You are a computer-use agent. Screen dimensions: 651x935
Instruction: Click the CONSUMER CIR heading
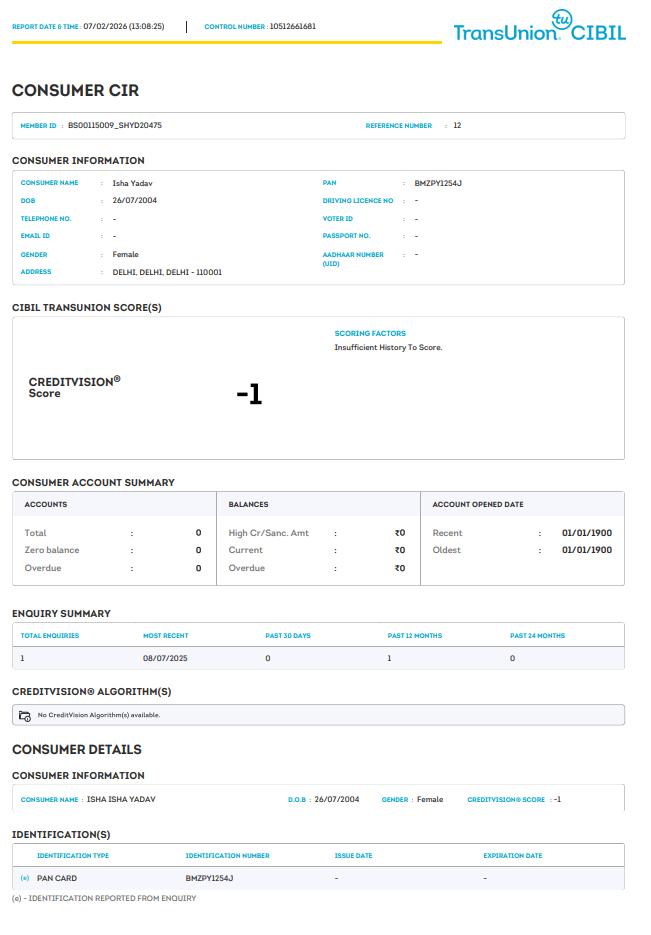76,91
